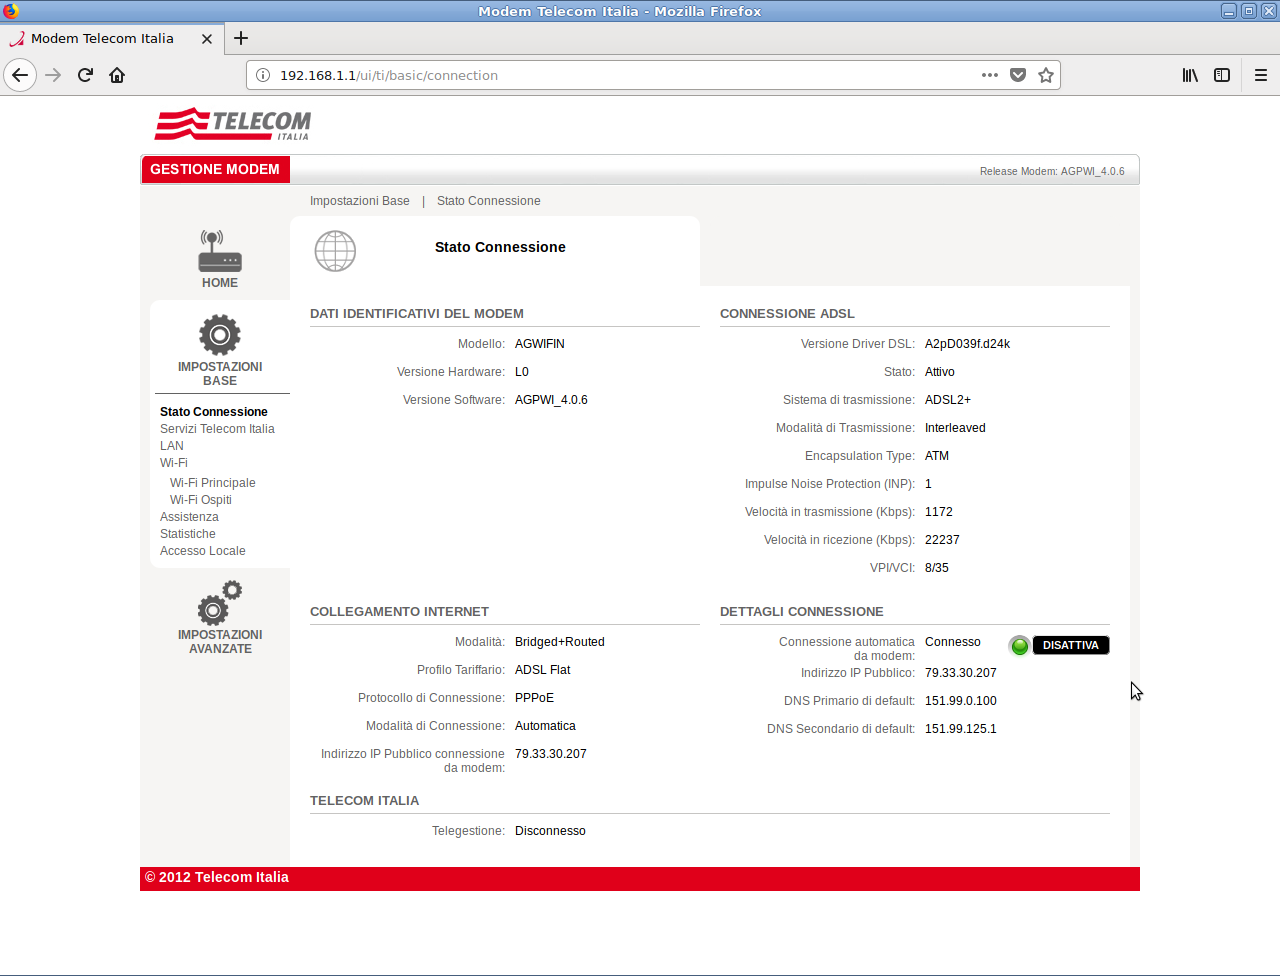Click the green connection status indicator
Viewport: 1280px width, 976px height.
click(x=1019, y=646)
